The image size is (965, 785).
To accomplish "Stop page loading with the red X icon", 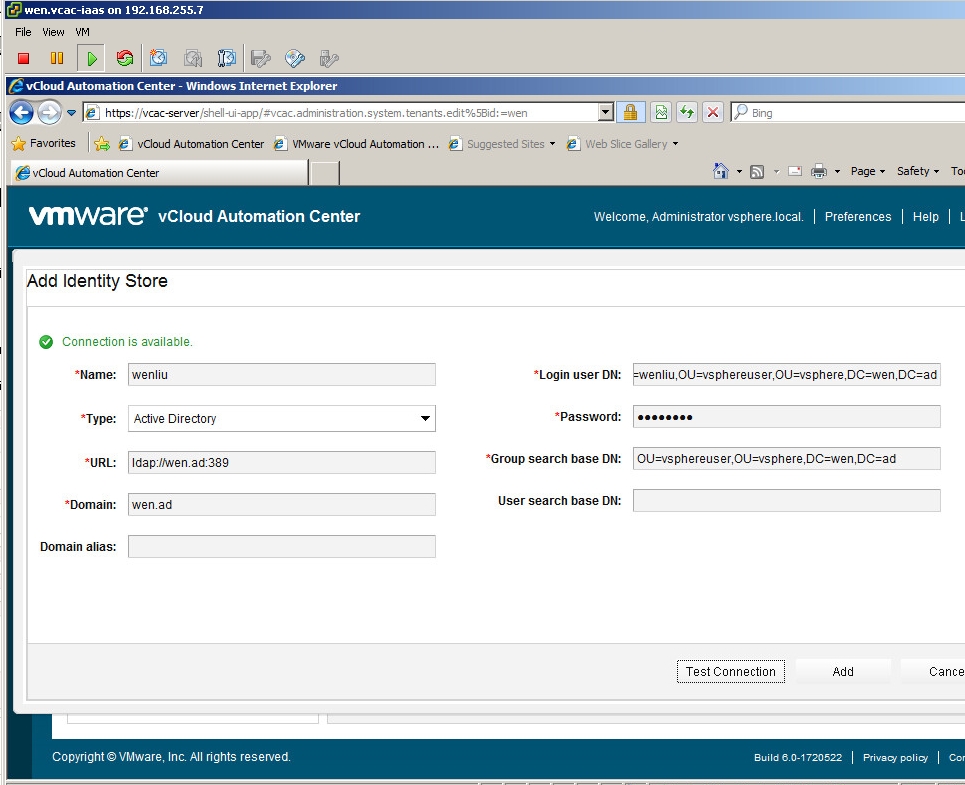I will pos(713,113).
